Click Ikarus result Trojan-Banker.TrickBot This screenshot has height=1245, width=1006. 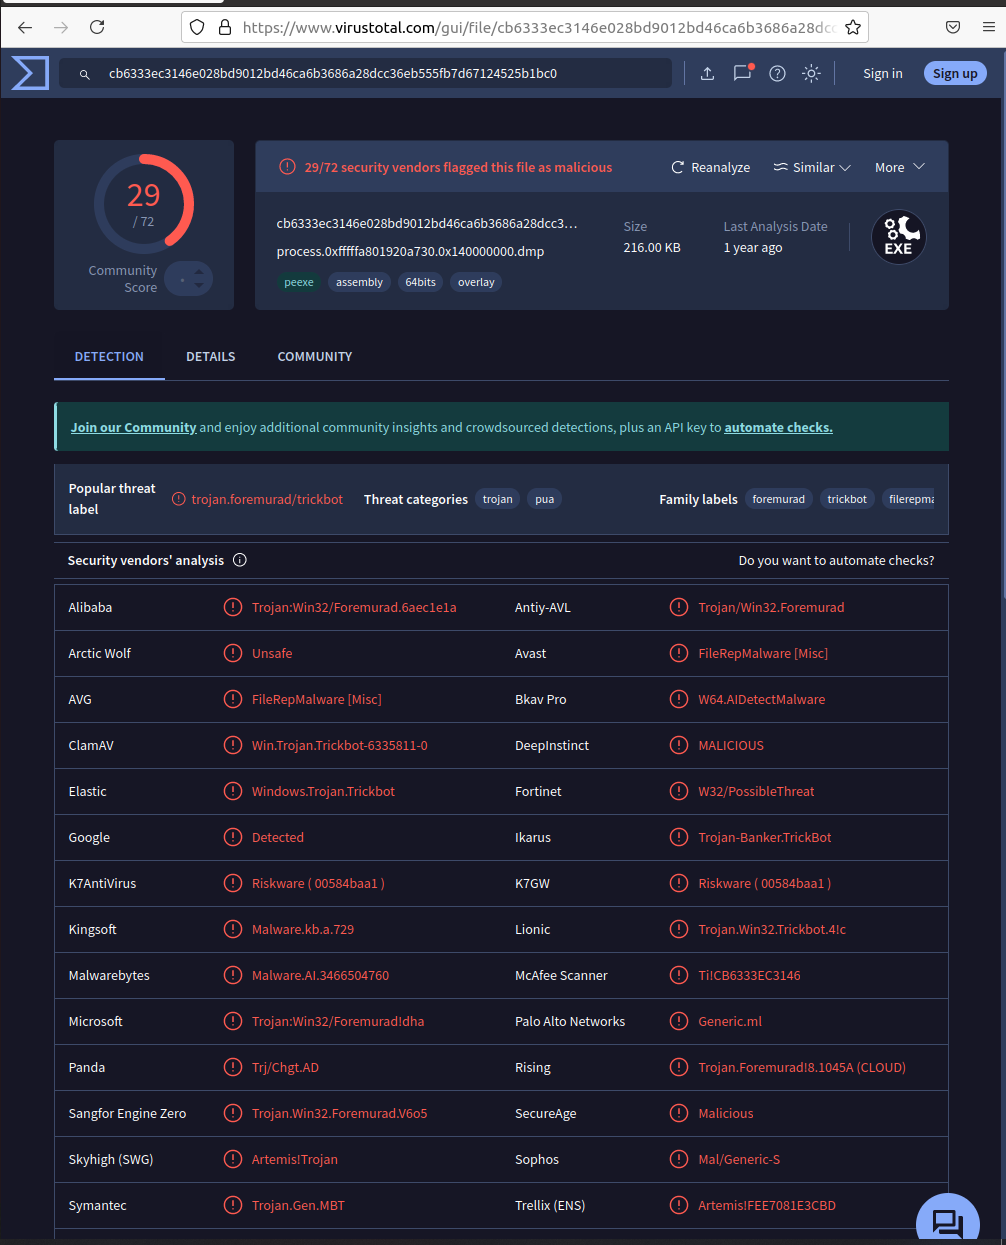[765, 837]
